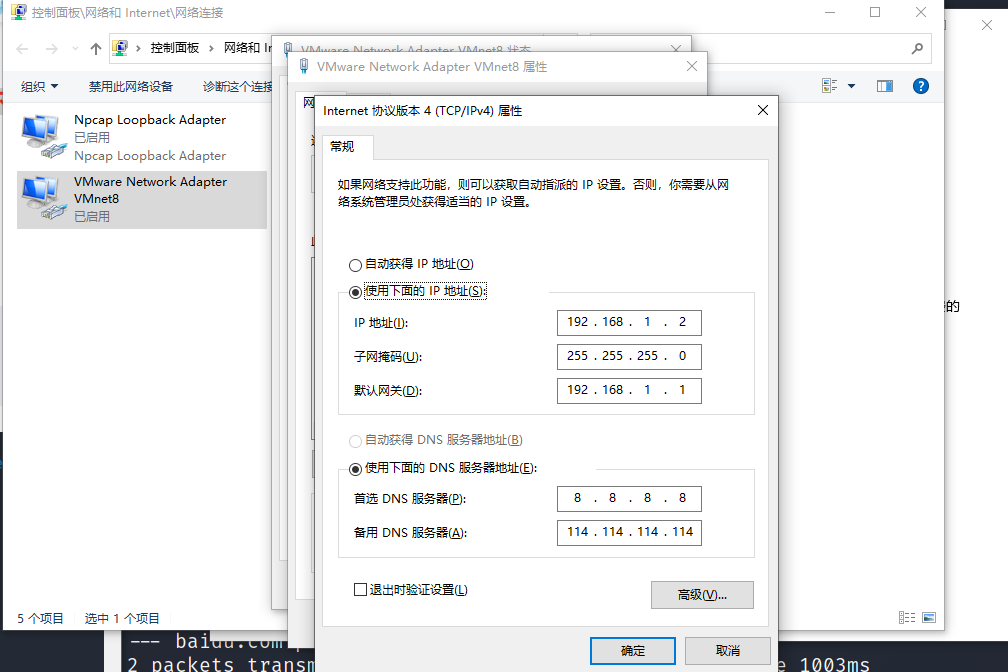The image size is (1008, 672).
Task: Click the VMnet8 属性 dialog adapter icon
Action: 304,66
